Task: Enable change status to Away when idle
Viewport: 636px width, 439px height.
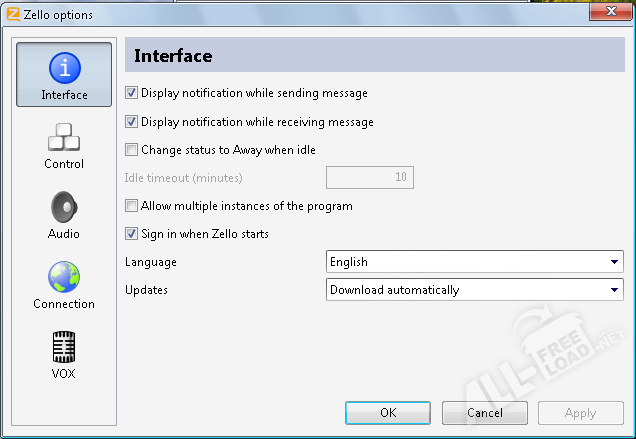Action: (x=132, y=150)
